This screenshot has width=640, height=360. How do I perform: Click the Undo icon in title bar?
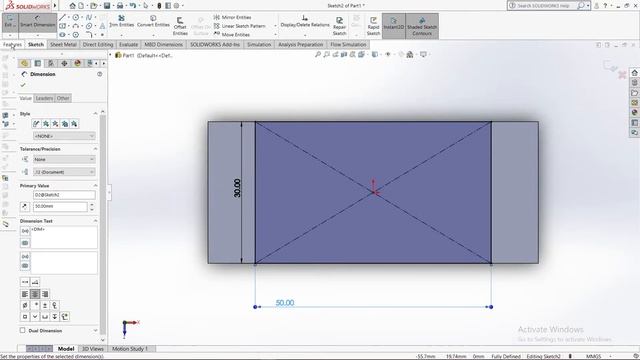[133, 6]
